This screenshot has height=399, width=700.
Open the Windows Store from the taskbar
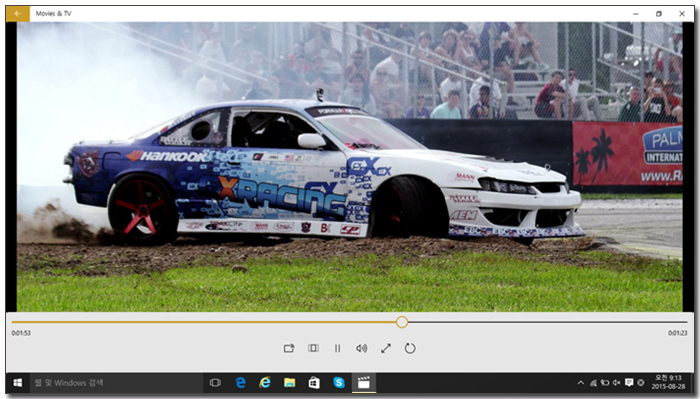coord(314,383)
